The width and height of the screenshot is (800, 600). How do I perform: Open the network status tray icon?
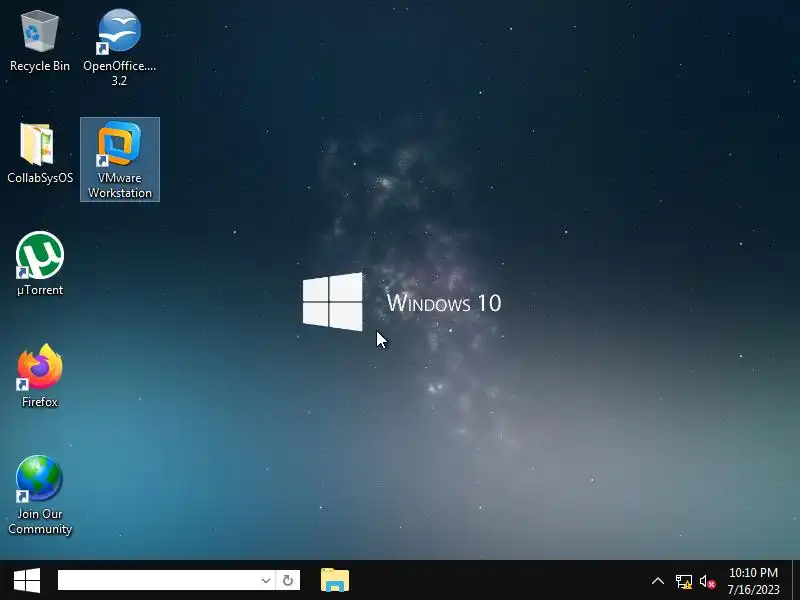[x=684, y=581]
